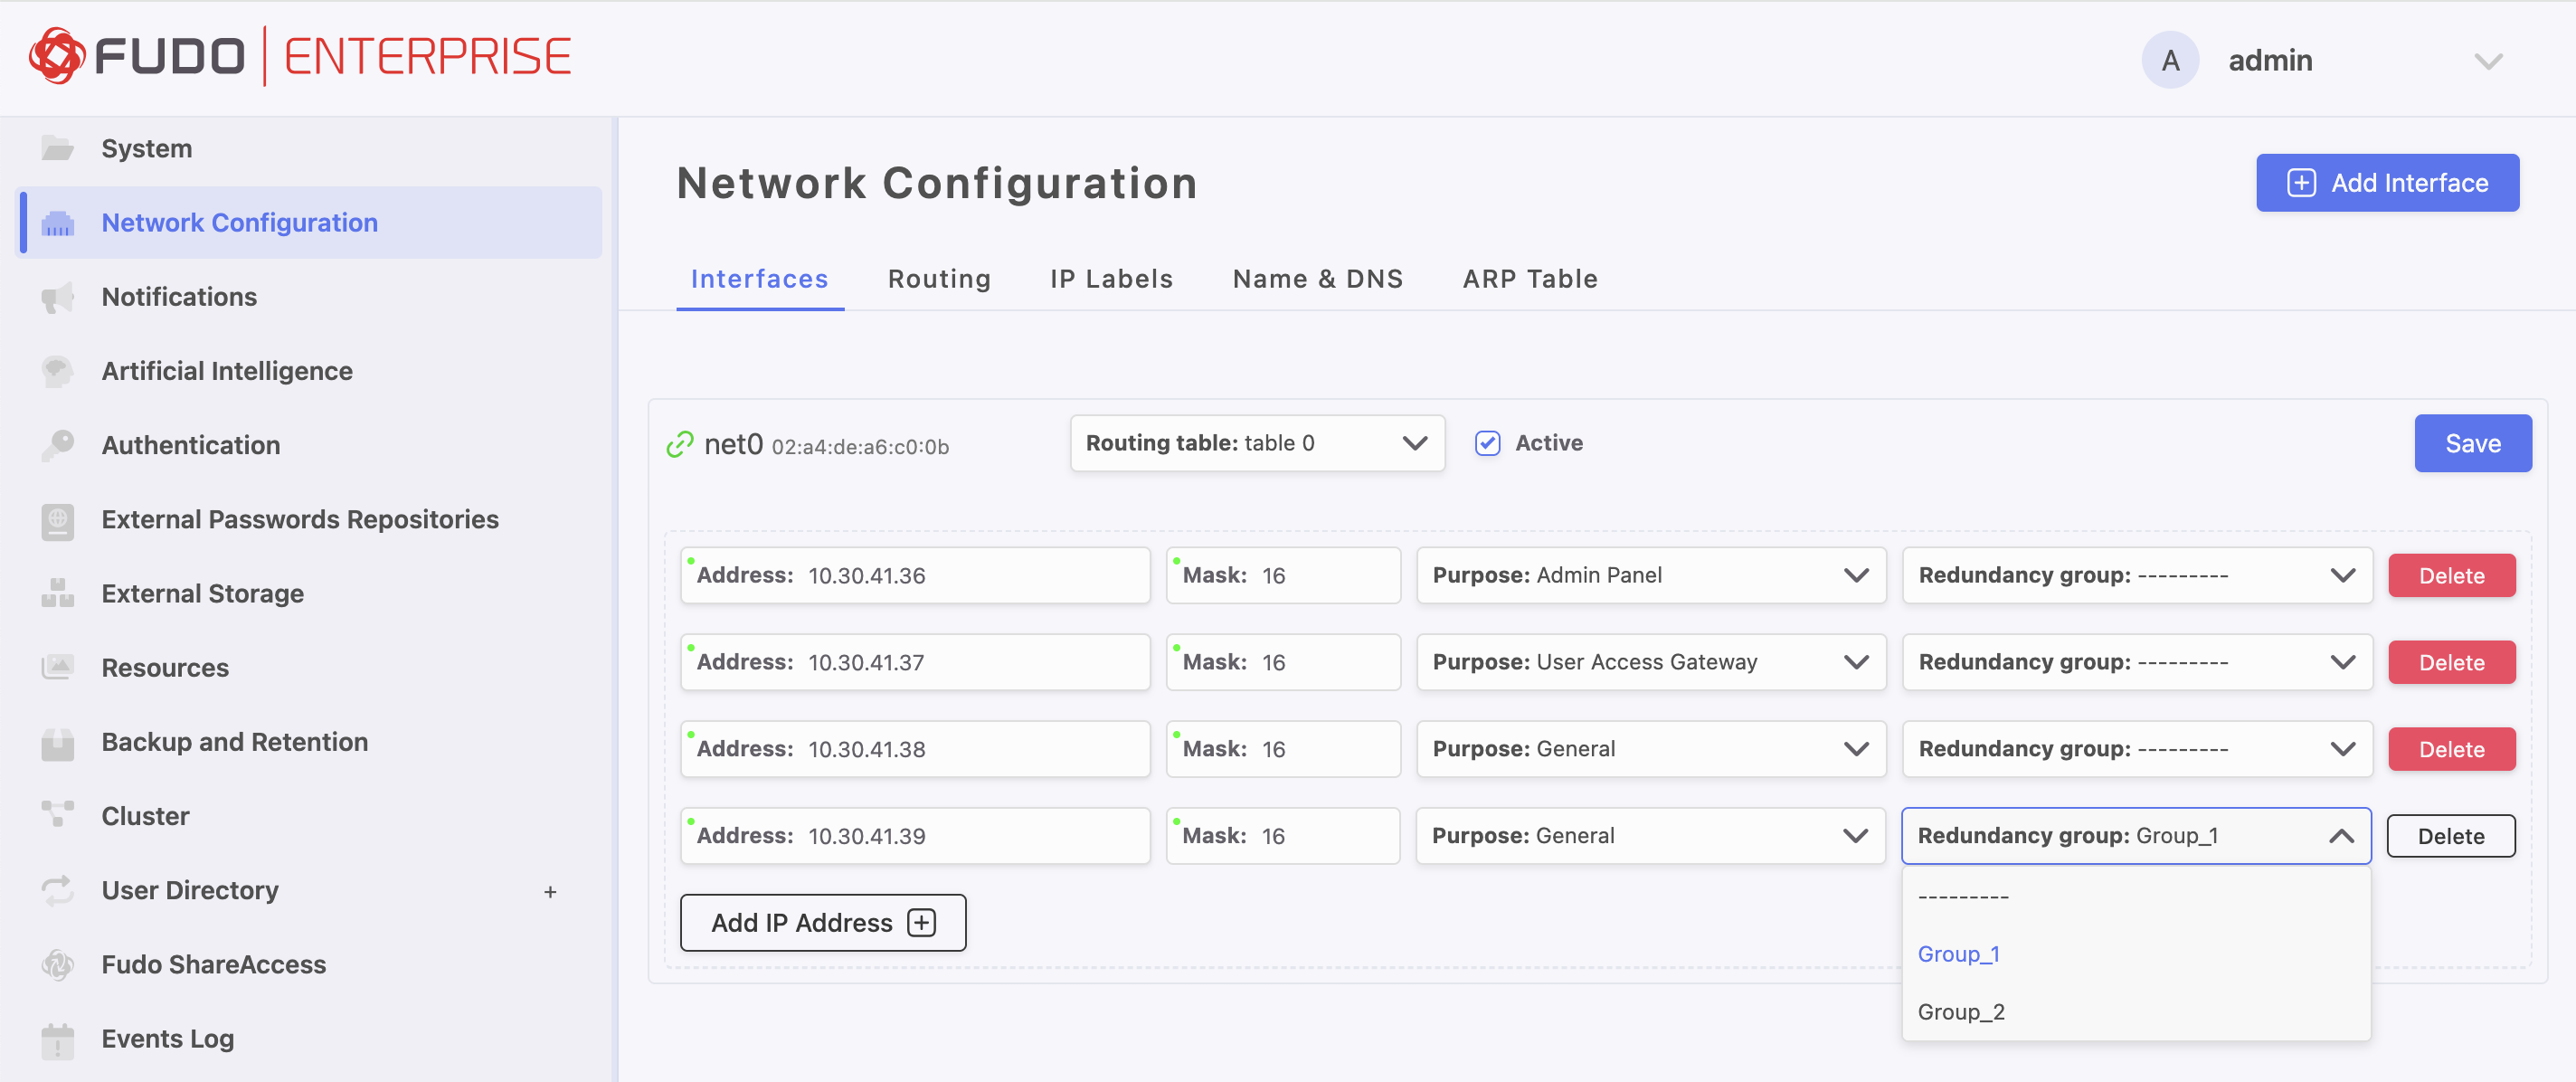Click the Mask field for 10.30.41.36
This screenshot has width=2576, height=1082.
(1283, 575)
